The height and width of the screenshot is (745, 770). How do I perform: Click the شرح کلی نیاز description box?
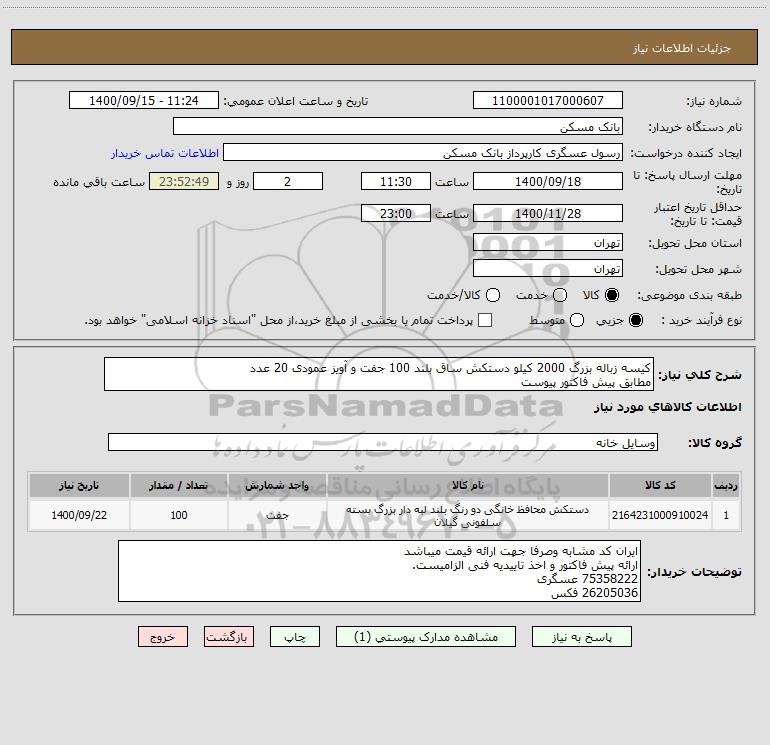tap(379, 374)
